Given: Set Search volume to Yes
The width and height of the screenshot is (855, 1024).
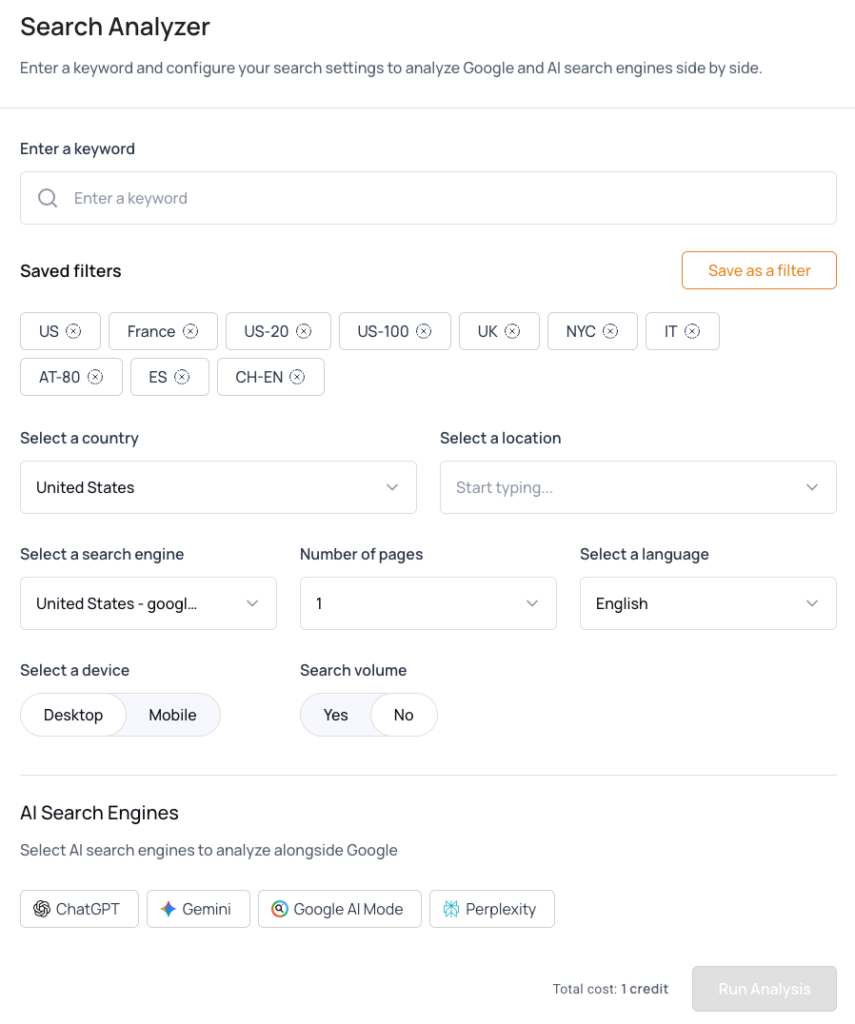Looking at the screenshot, I should 336,715.
